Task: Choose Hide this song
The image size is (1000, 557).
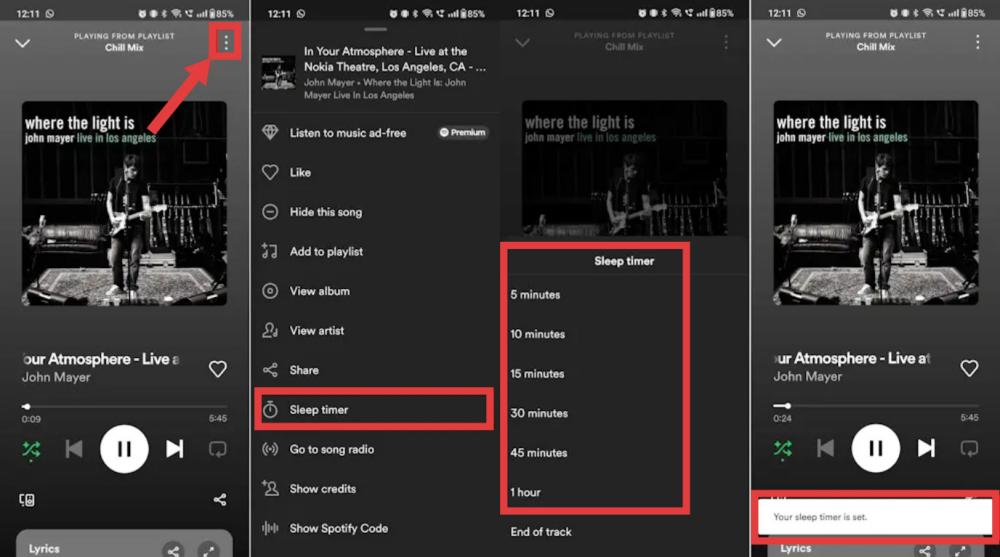Action: point(374,212)
